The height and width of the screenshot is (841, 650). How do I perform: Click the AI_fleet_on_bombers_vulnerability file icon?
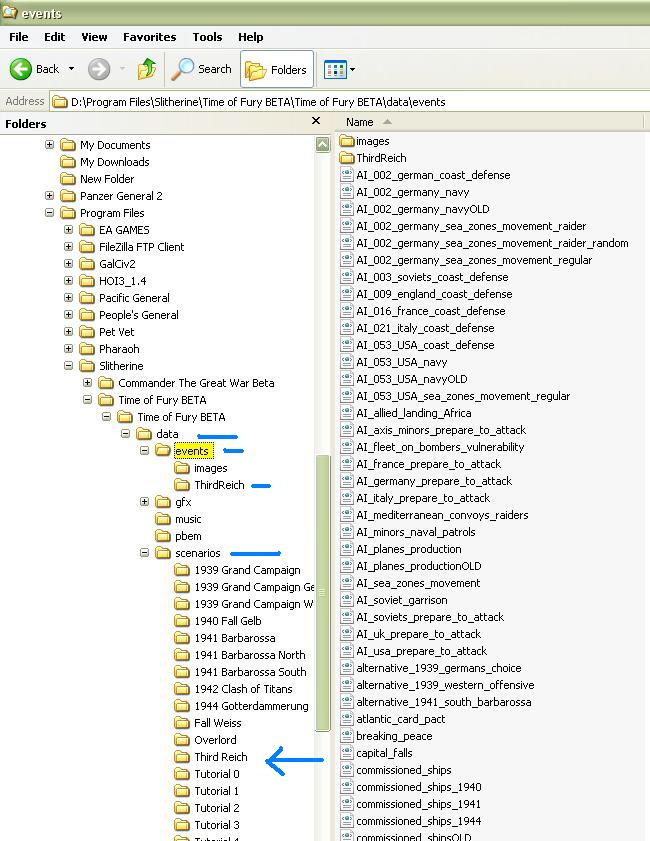347,447
